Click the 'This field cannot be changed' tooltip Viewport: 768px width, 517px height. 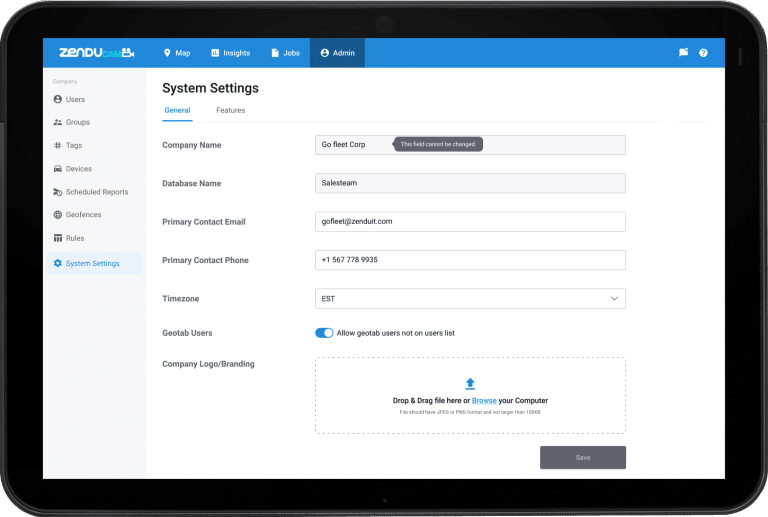click(x=438, y=144)
